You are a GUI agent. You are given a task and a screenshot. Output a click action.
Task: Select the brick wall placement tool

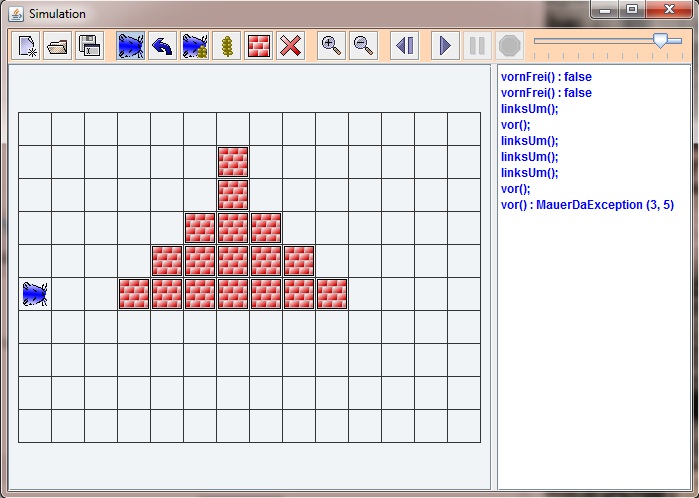(x=259, y=45)
